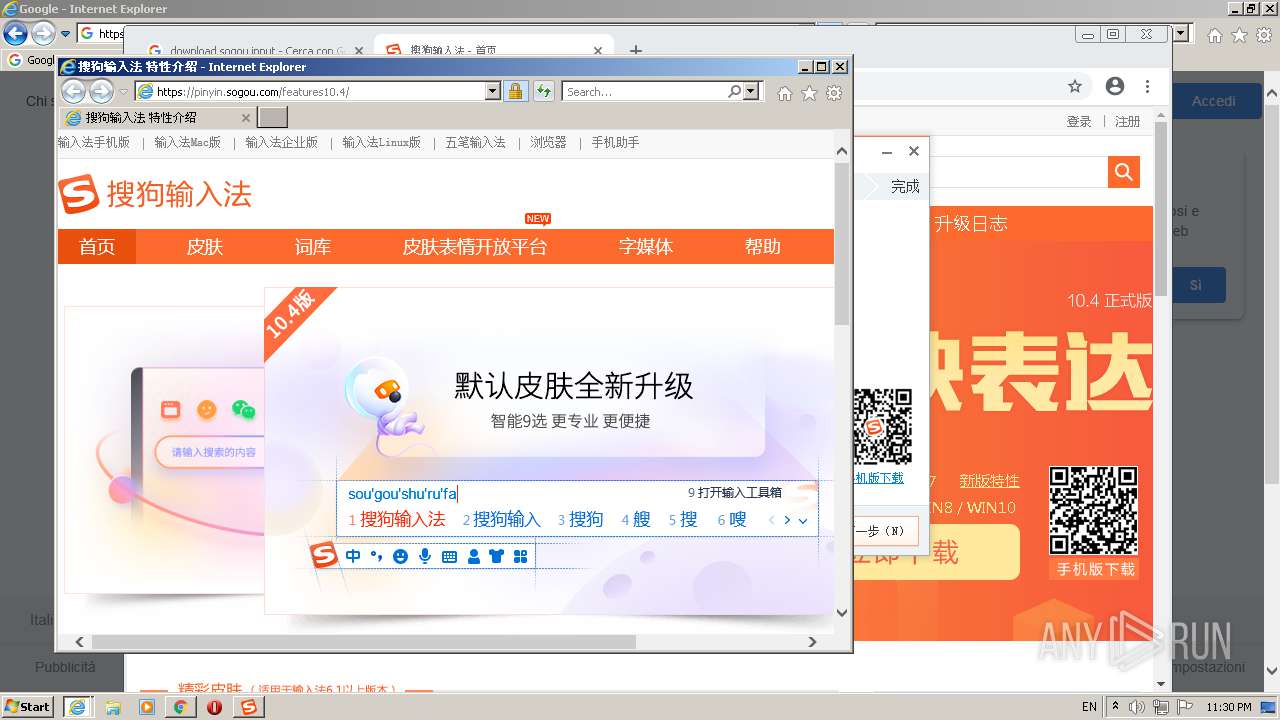1280x720 pixels.
Task: Click the microphone voice input icon
Action: [425, 556]
